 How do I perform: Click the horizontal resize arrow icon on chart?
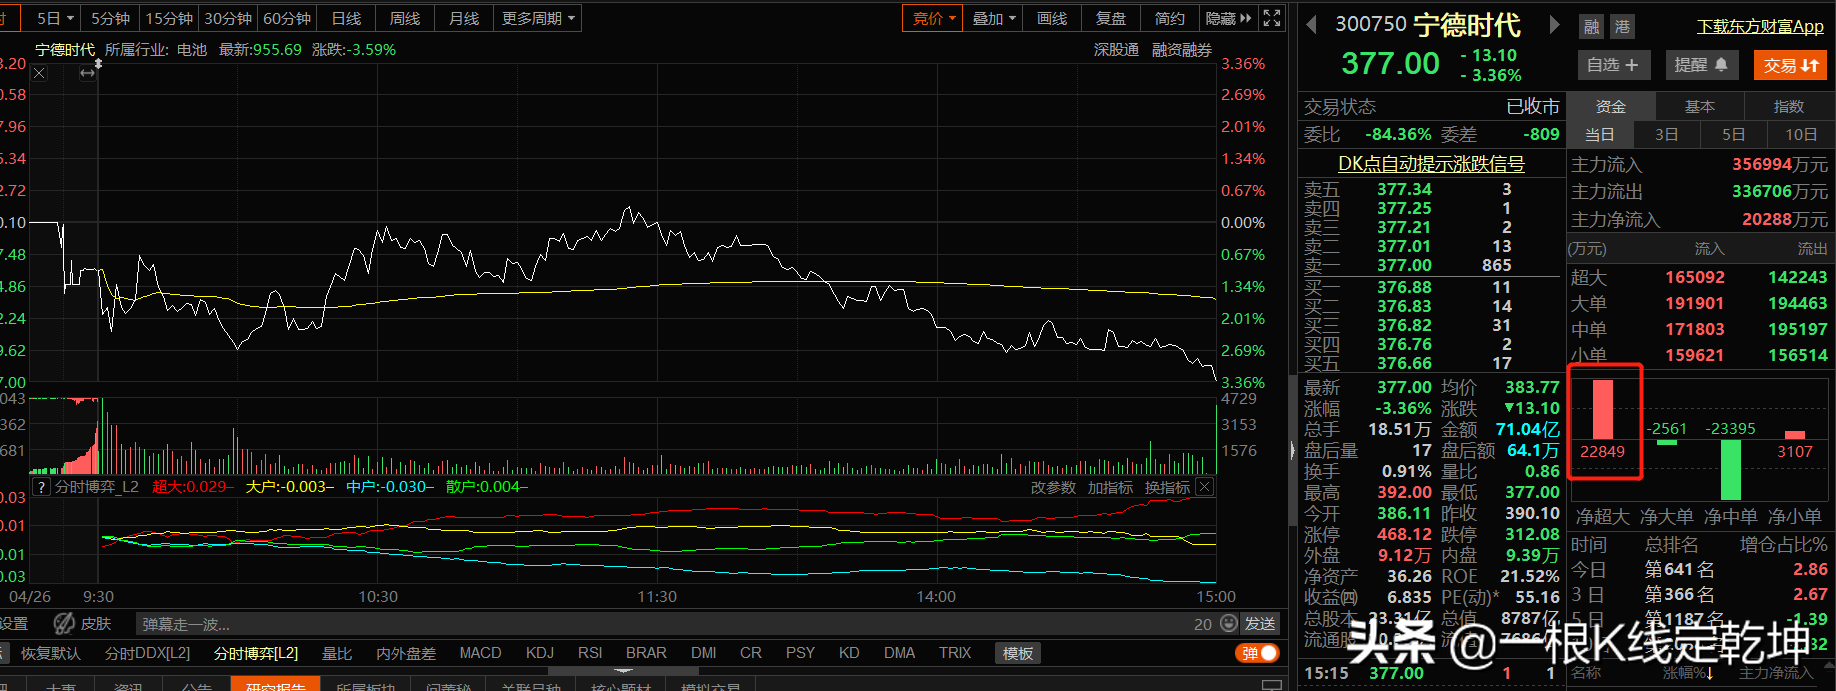click(x=88, y=73)
